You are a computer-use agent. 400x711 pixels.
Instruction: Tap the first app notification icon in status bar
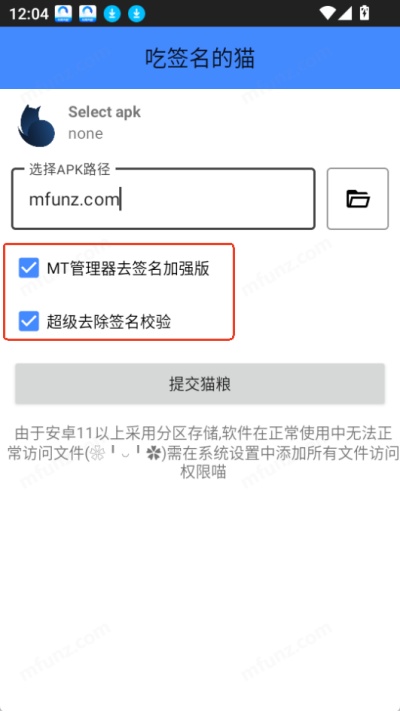click(x=63, y=14)
